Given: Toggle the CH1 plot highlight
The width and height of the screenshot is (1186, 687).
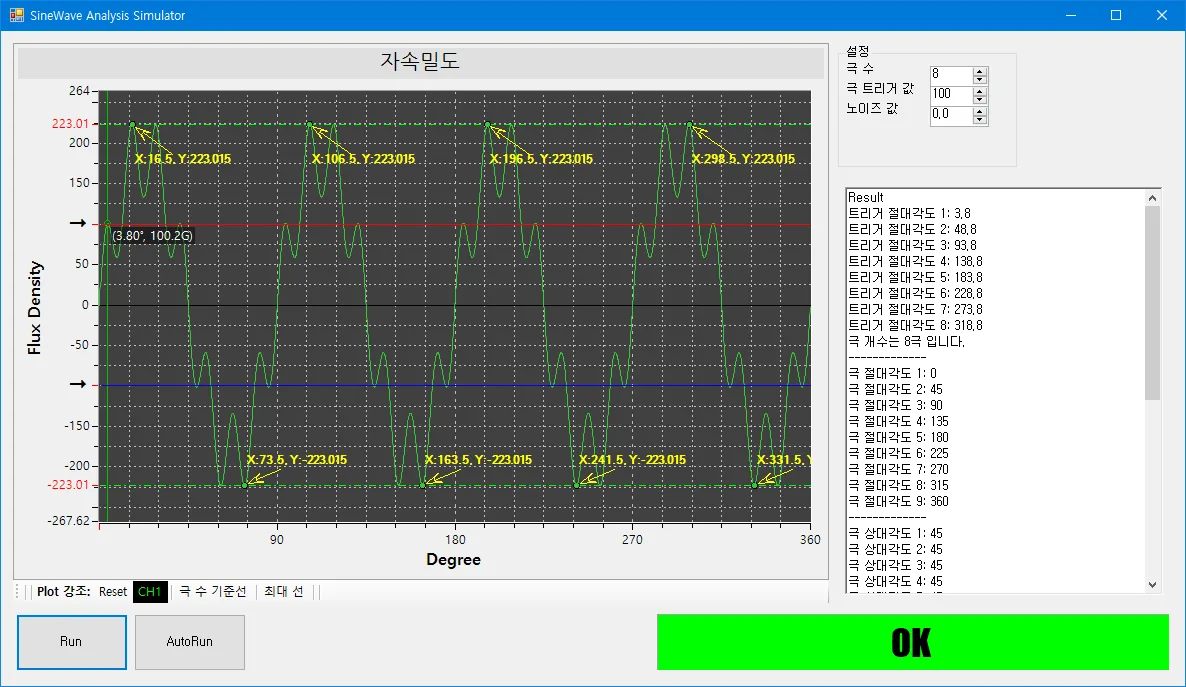Looking at the screenshot, I should 150,592.
